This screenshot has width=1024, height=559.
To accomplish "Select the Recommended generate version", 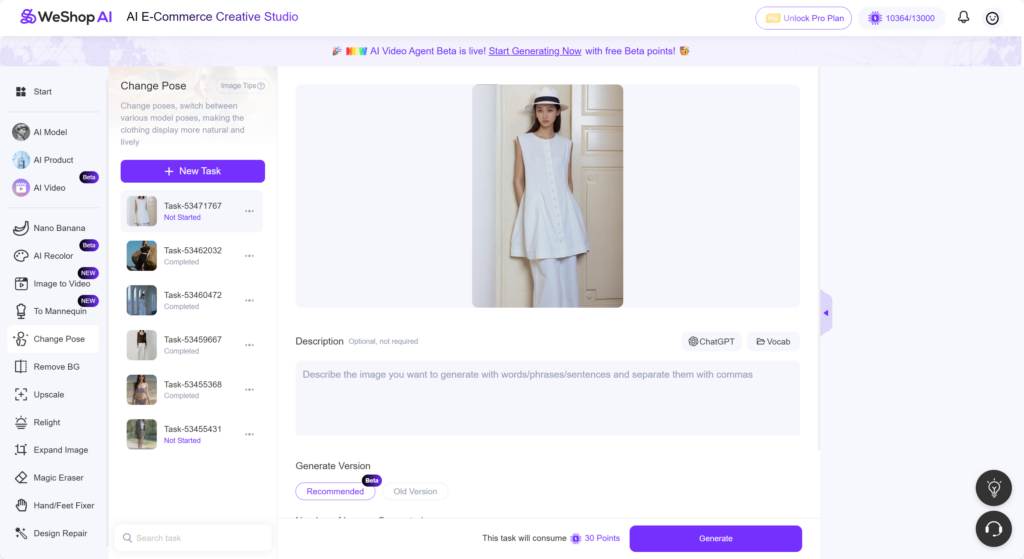I will 335,491.
